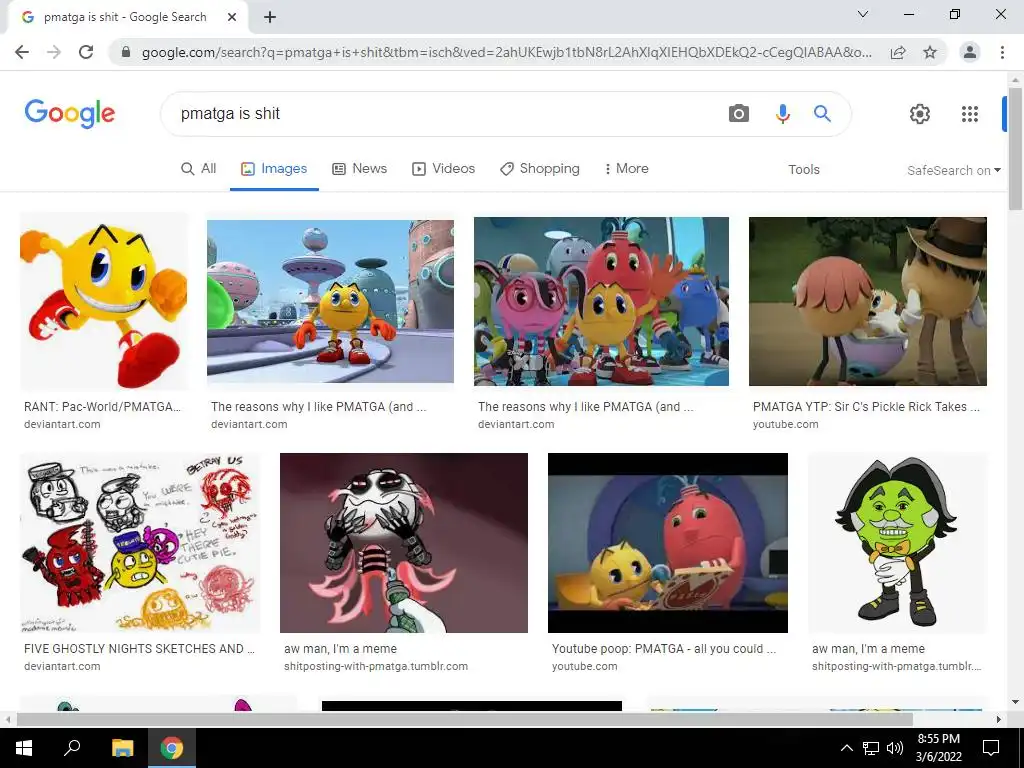Click the shitposting-with-pmatga.tumblr.com source under ghost meme
This screenshot has width=1024, height=768.
click(x=376, y=667)
